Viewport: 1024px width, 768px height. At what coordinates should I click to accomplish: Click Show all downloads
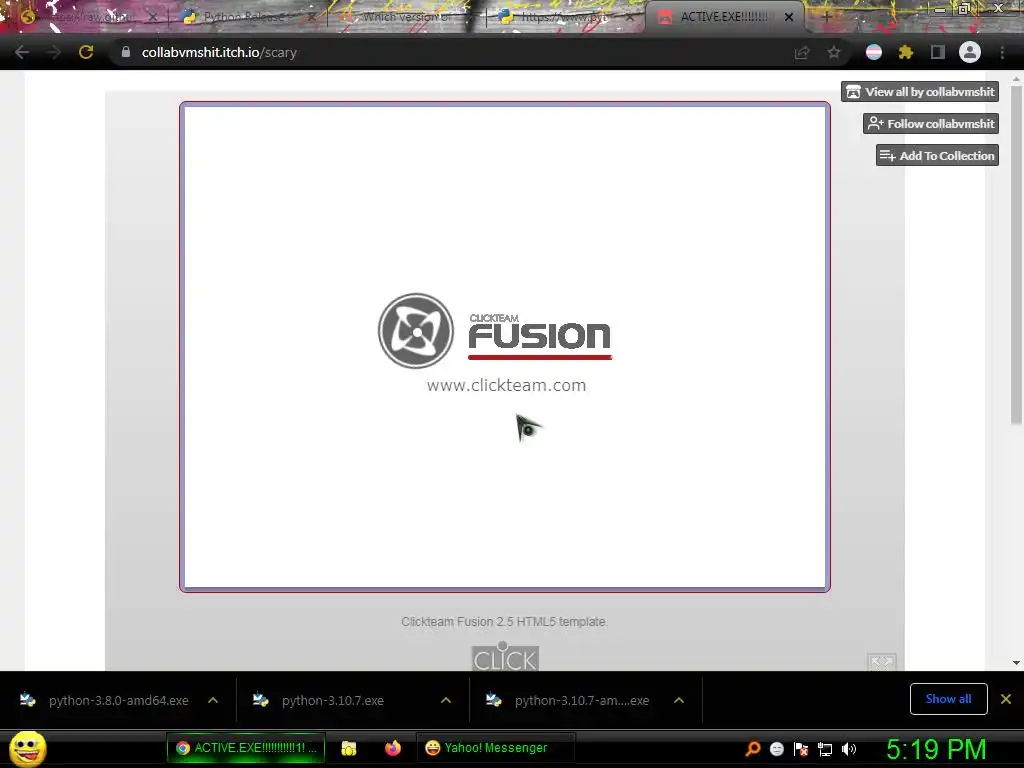[948, 699]
